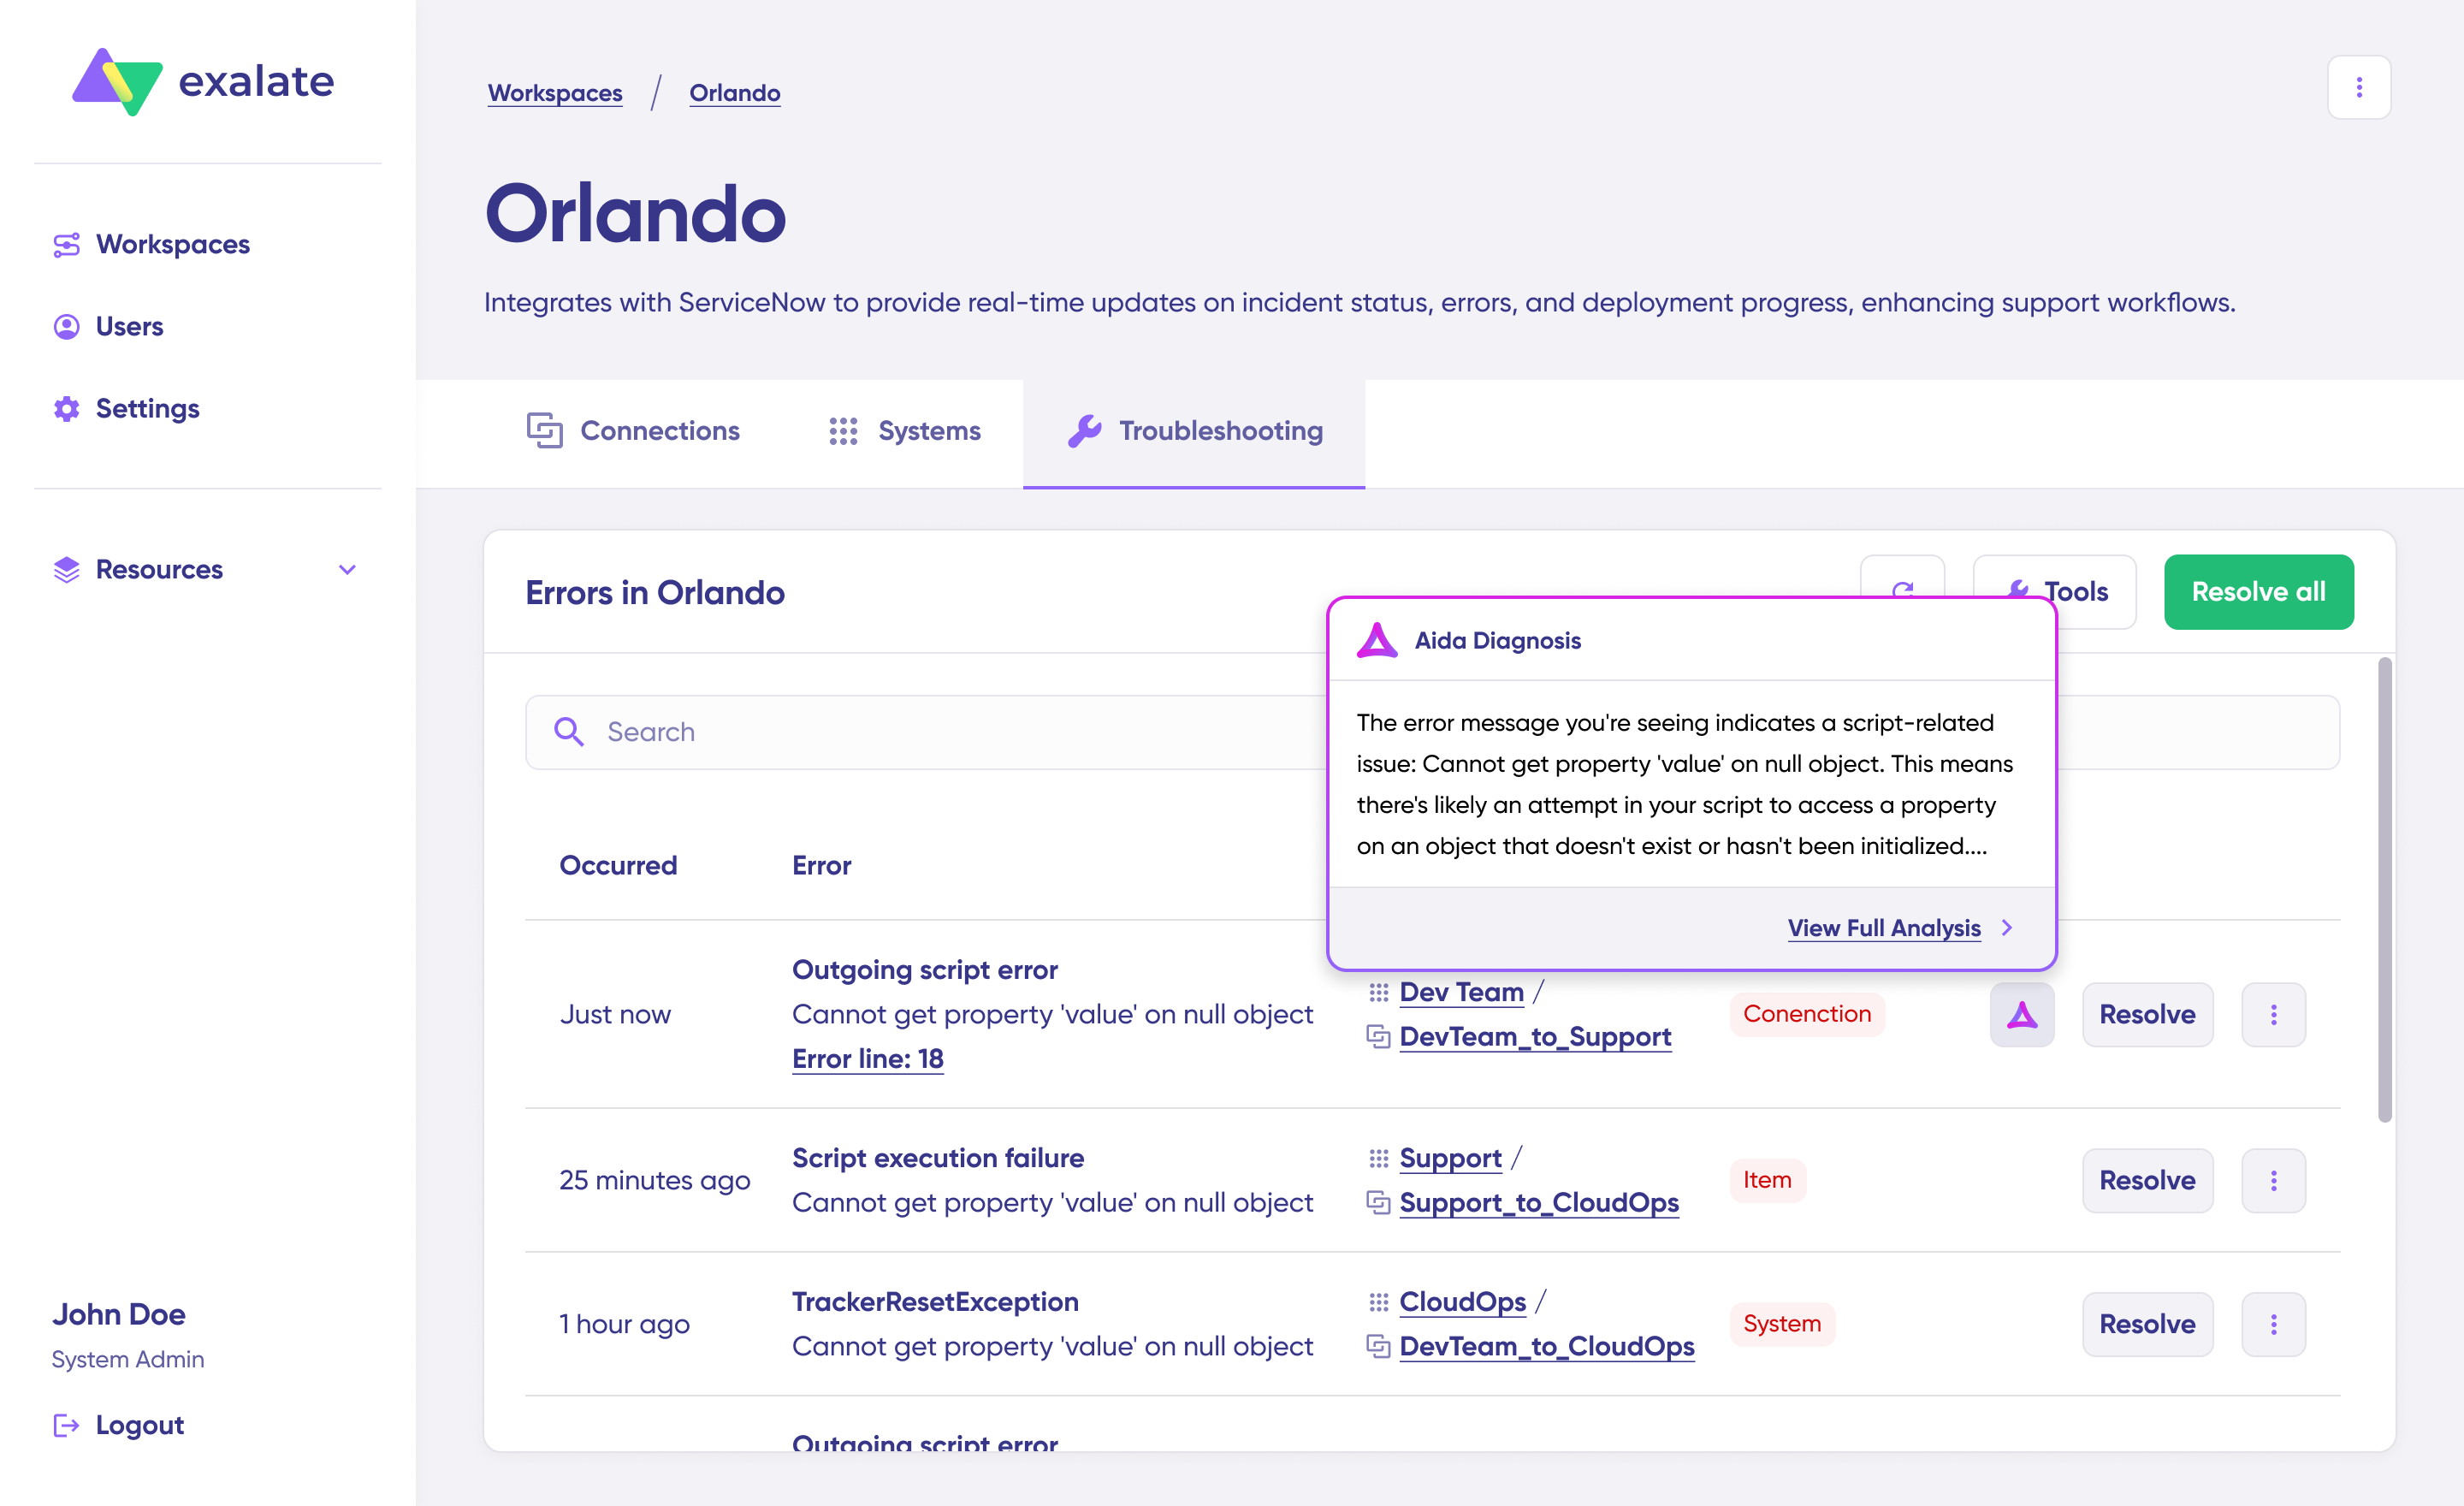The width and height of the screenshot is (2464, 1506).
Task: Click the exalate logo
Action: point(203,81)
